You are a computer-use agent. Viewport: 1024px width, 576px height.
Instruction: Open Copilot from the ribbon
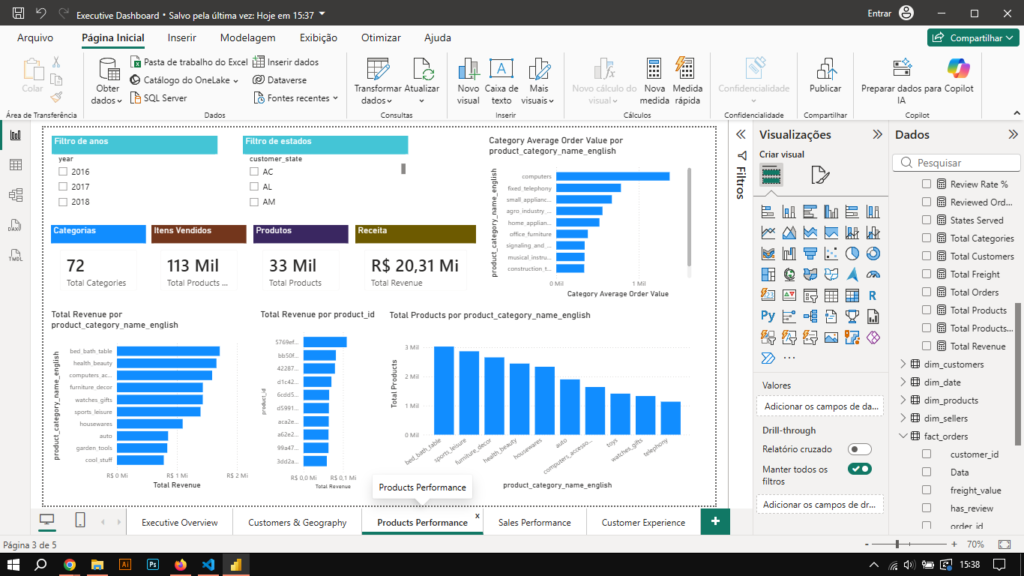click(x=958, y=76)
